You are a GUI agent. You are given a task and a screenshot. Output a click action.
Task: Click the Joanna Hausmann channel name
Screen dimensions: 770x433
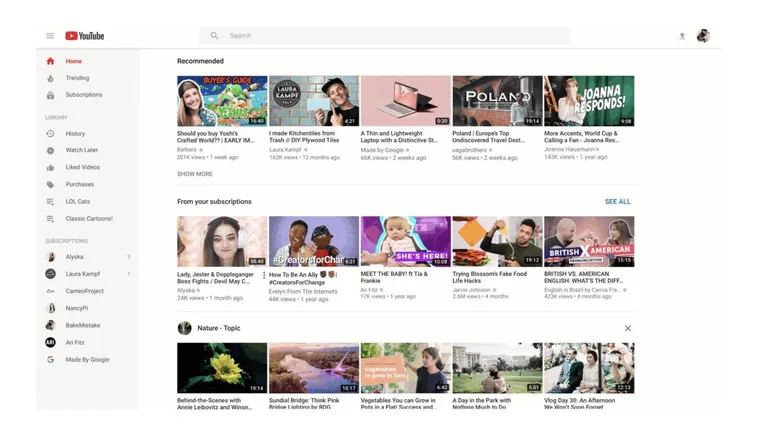click(x=569, y=149)
